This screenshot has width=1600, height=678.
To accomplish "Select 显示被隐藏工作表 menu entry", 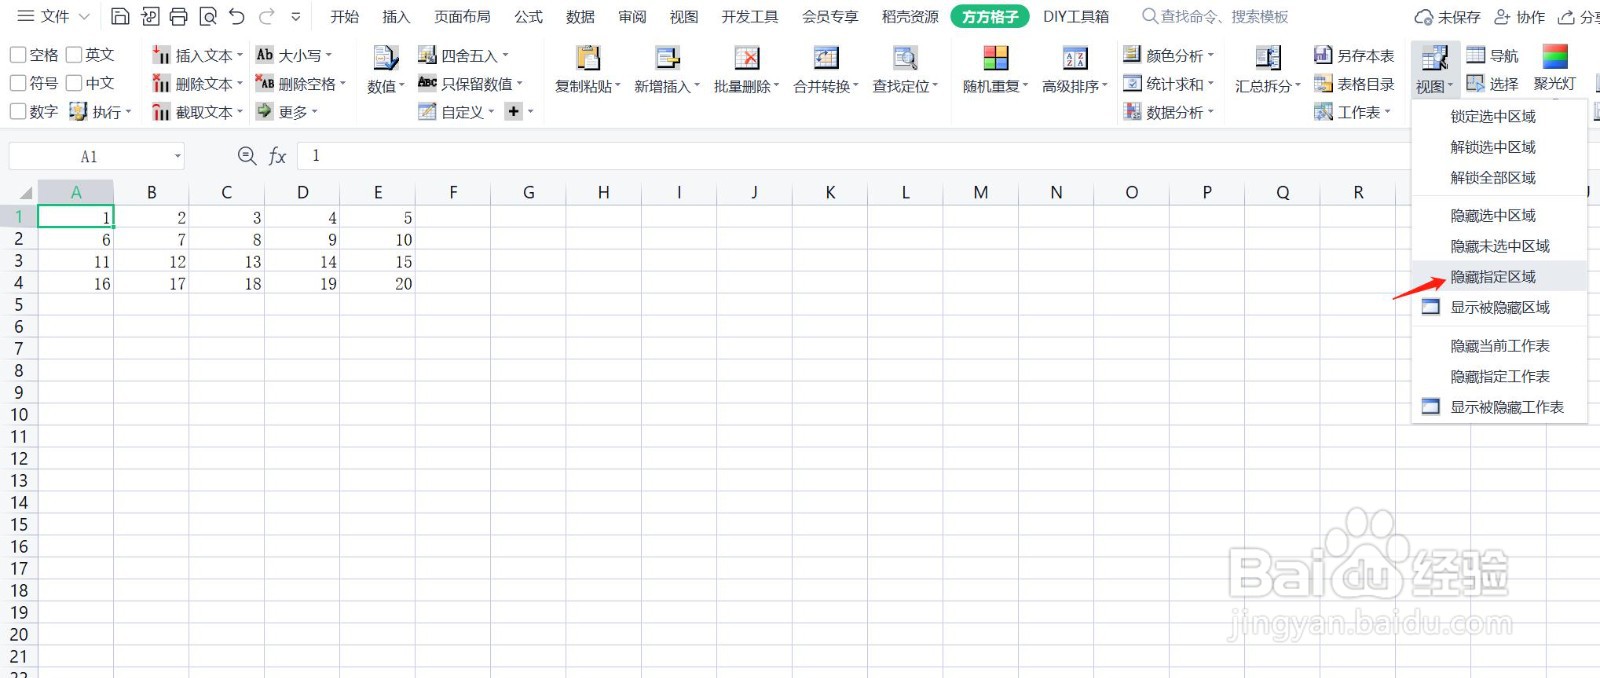I will 1499,407.
